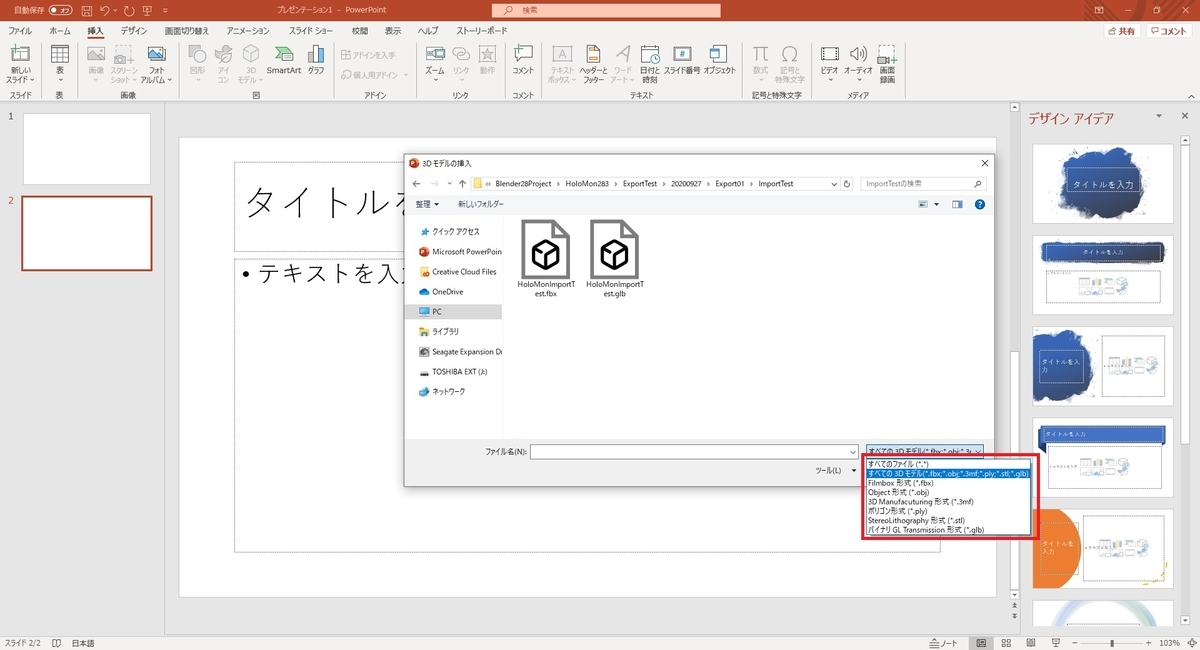Image resolution: width=1200 pixels, height=650 pixels.
Task: Click the フォトアルバム (Photo Album) icon
Action: (x=157, y=63)
